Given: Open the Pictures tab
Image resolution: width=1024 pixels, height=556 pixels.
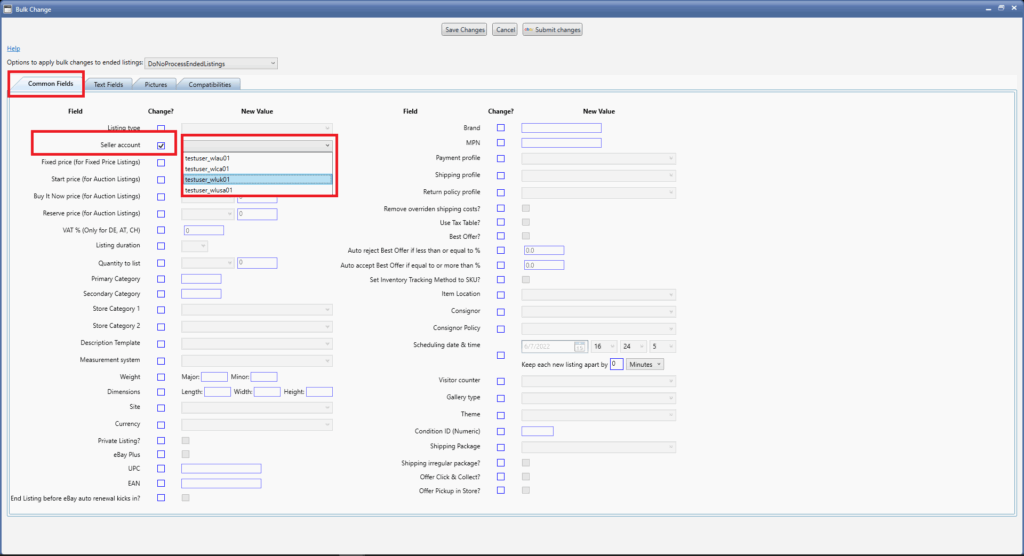Looking at the screenshot, I should click(x=155, y=85).
